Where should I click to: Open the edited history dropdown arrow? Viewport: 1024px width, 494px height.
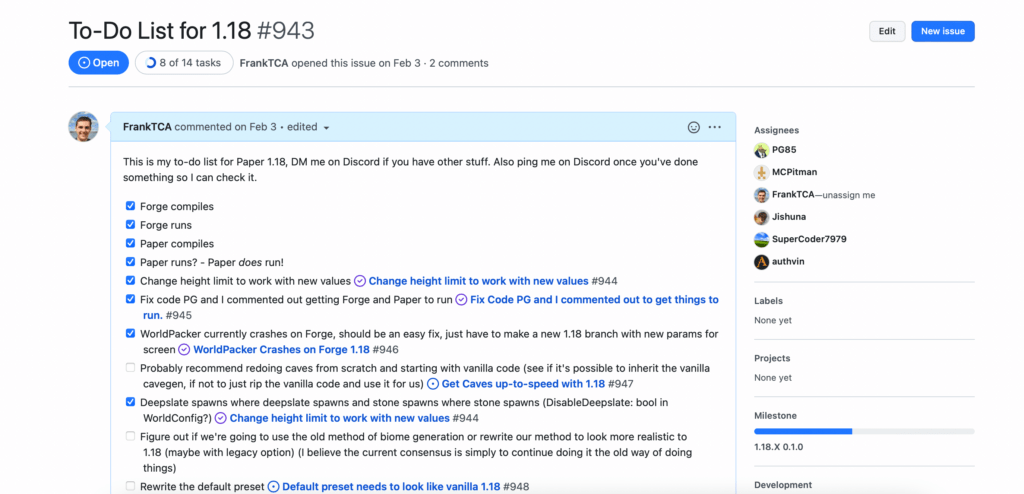pos(327,127)
